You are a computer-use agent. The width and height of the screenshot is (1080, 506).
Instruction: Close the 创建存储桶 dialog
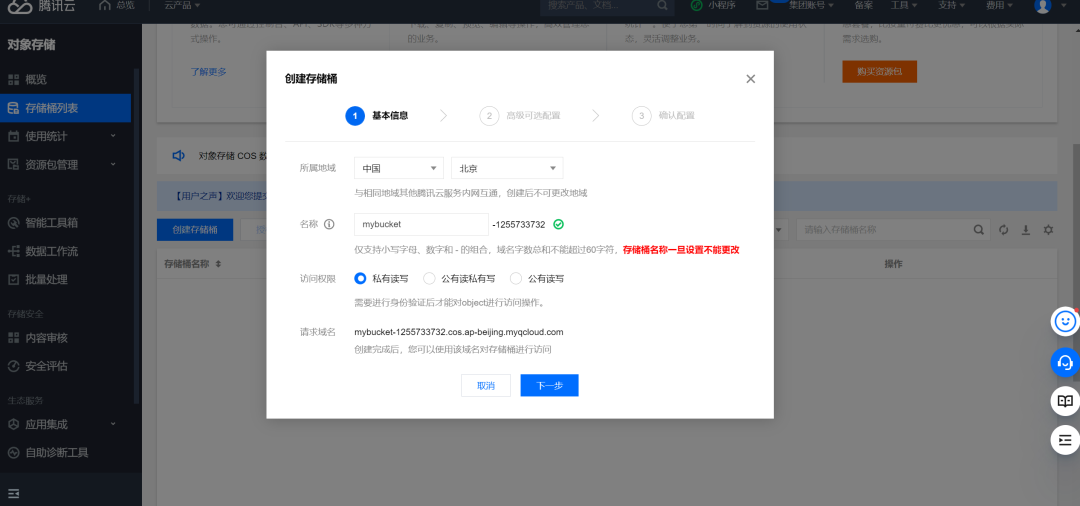(751, 78)
